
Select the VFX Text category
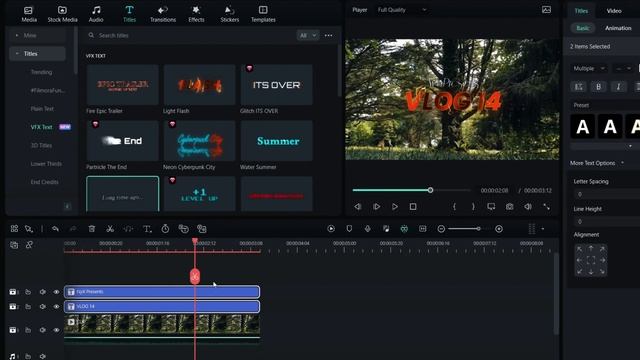click(x=41, y=127)
